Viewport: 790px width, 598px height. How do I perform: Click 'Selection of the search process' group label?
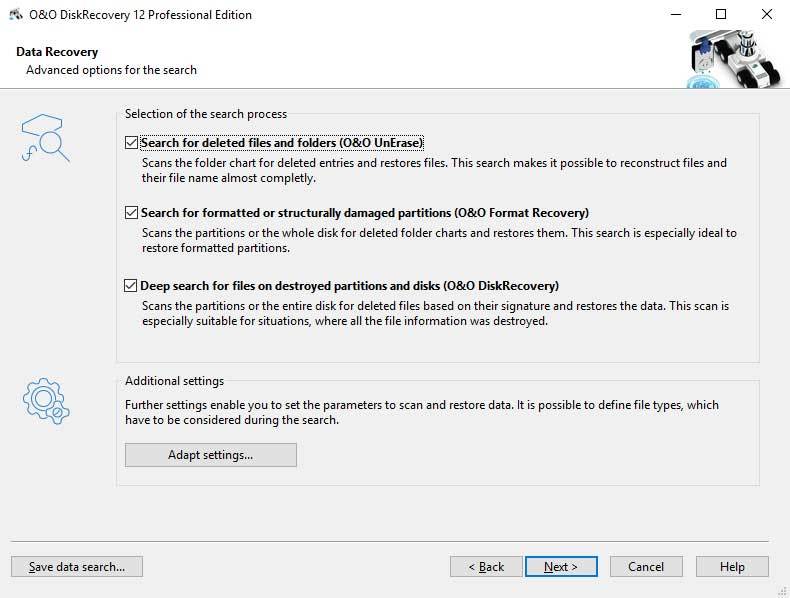(x=206, y=114)
